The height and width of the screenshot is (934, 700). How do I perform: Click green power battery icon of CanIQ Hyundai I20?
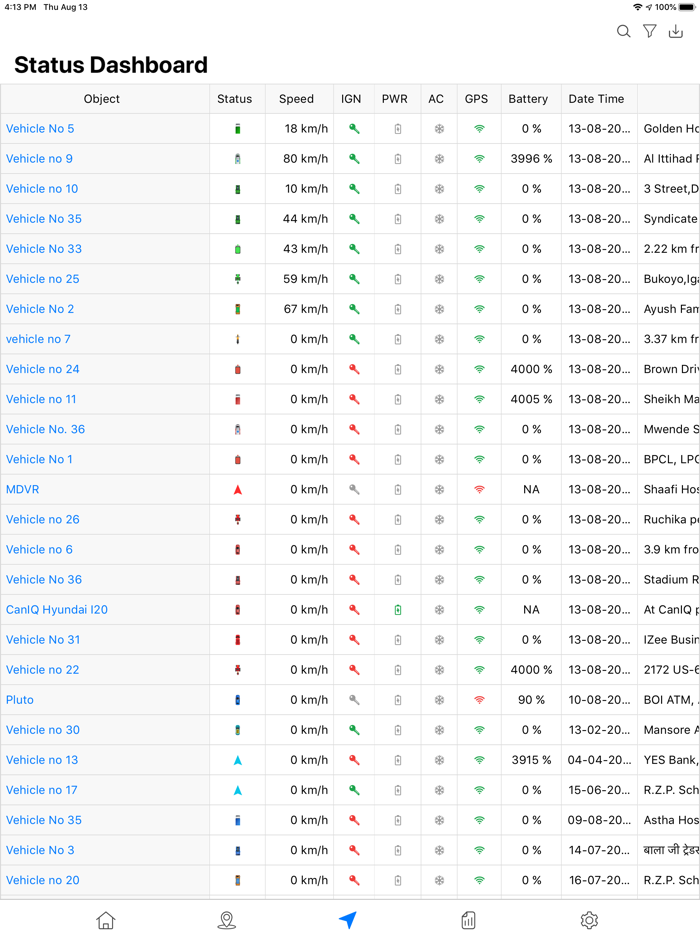pos(398,609)
